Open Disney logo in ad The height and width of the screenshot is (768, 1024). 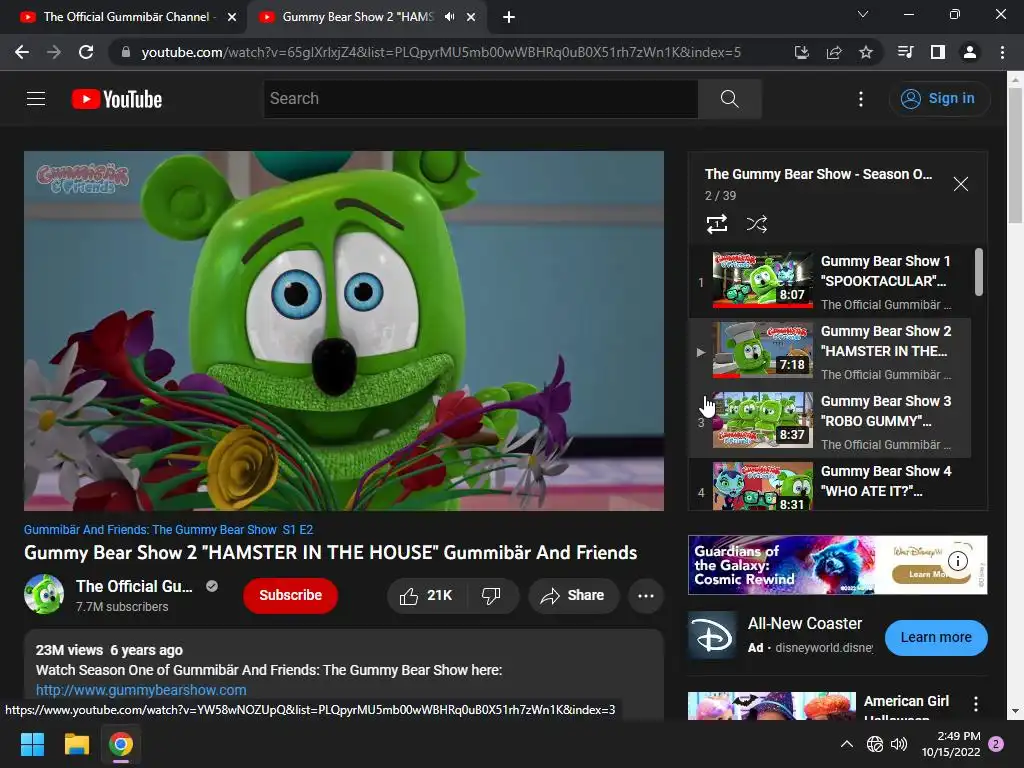coord(713,636)
